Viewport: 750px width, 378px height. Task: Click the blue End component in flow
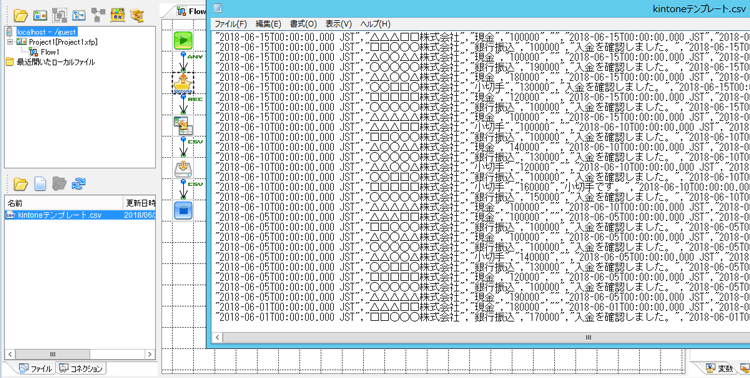(183, 210)
